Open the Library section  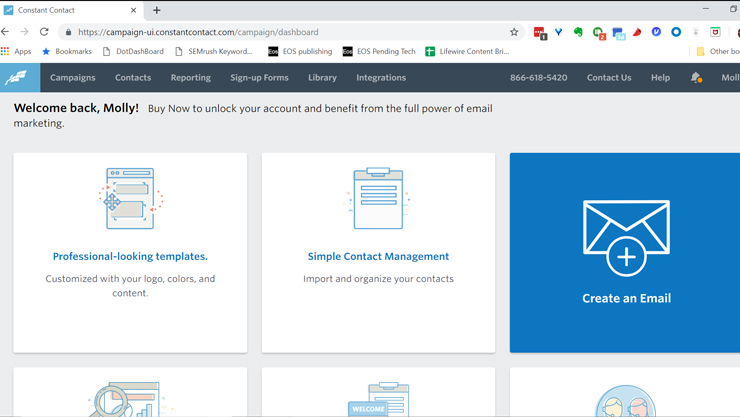point(322,77)
